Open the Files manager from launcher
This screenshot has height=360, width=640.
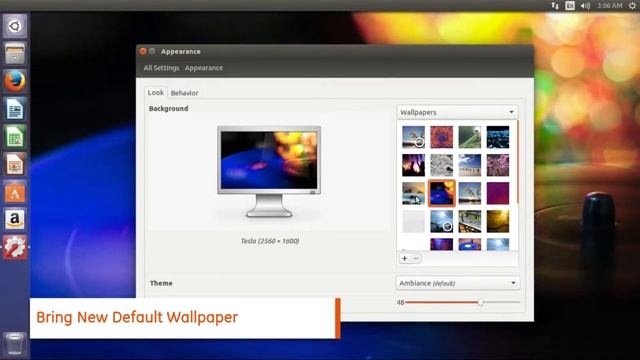pos(15,54)
